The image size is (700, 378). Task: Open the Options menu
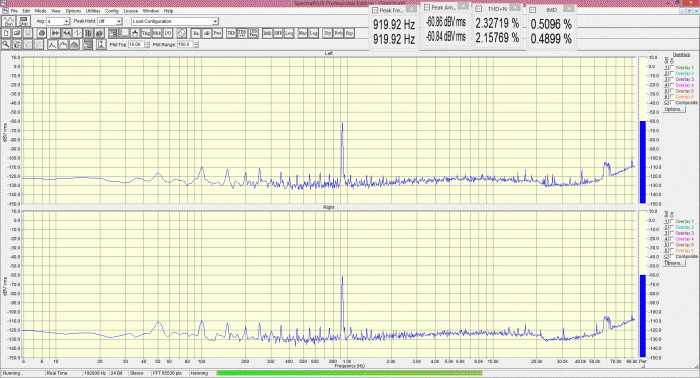pyautogui.click(x=73, y=11)
